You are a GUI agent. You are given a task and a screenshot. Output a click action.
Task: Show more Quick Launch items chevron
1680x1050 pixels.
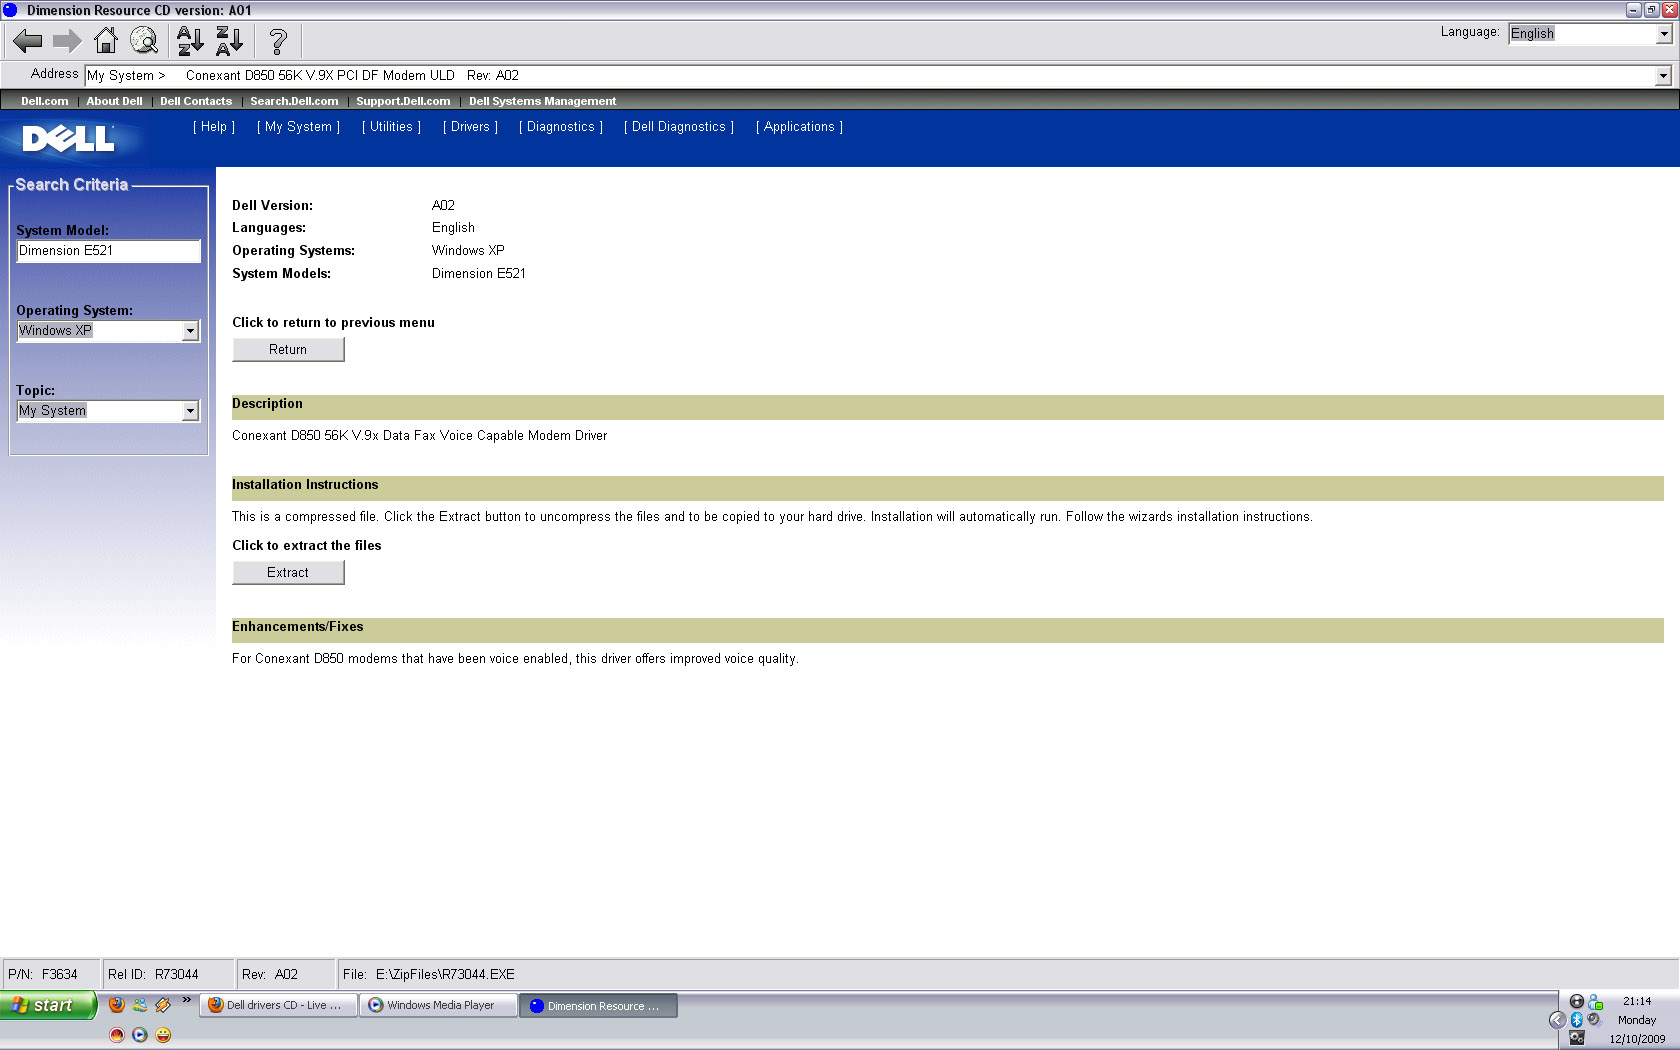coord(186,1000)
